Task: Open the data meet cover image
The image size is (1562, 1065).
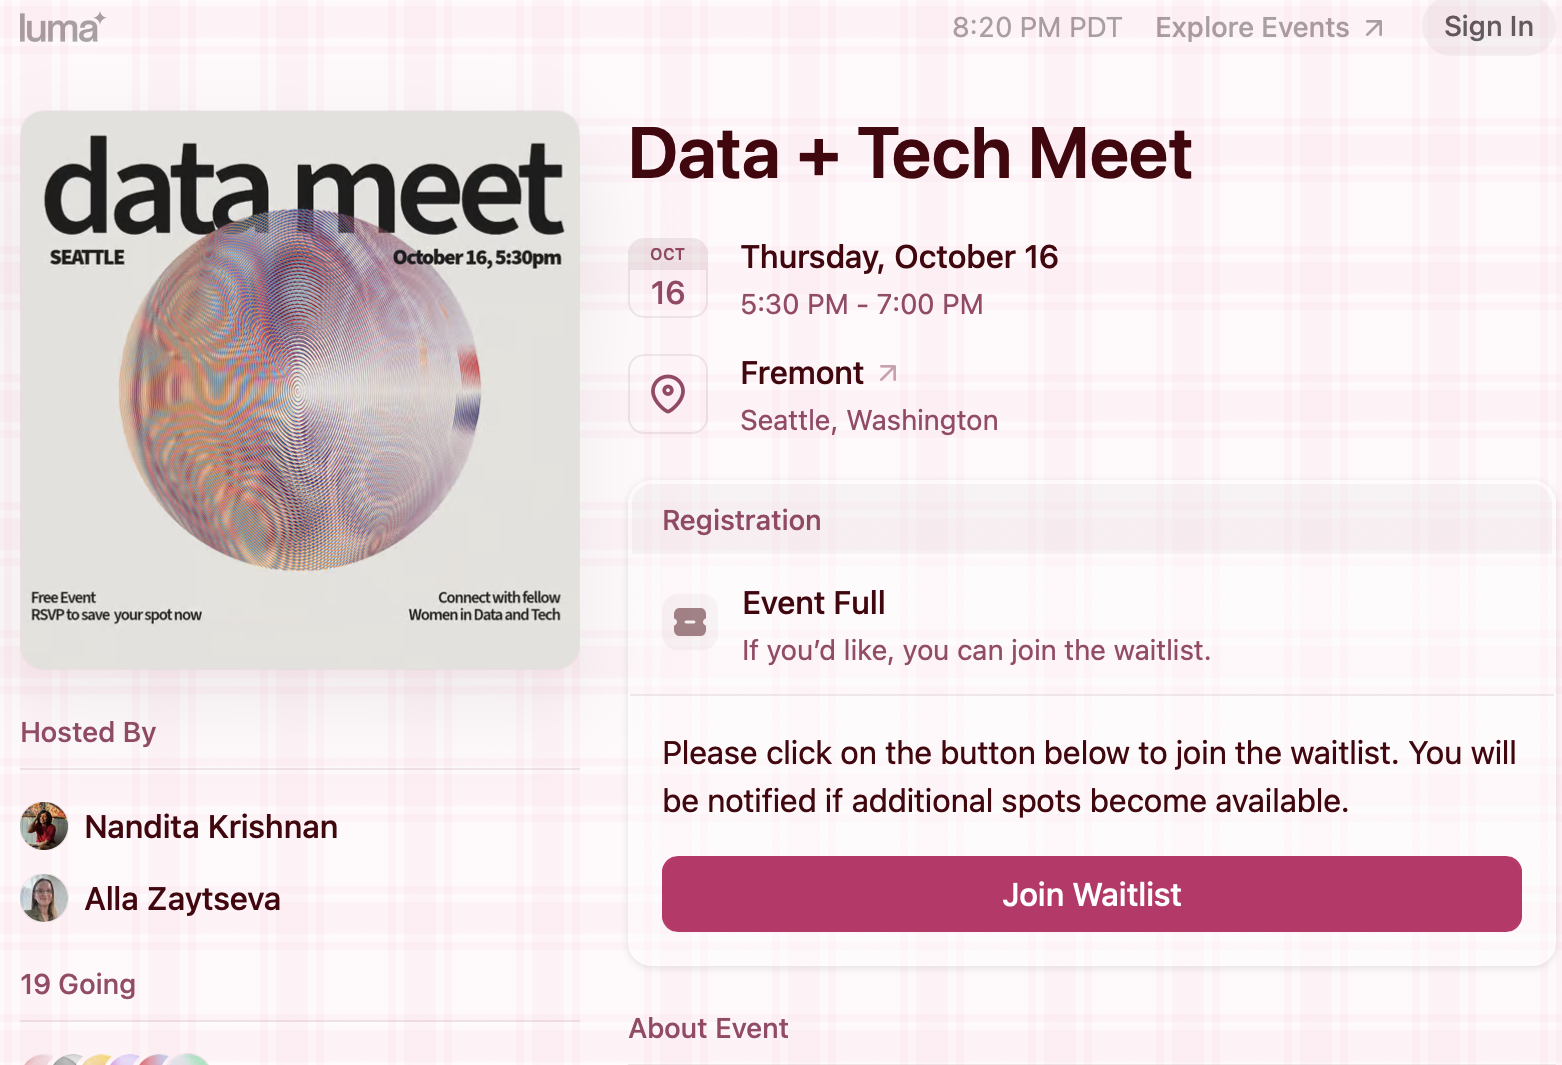Action: [x=300, y=390]
